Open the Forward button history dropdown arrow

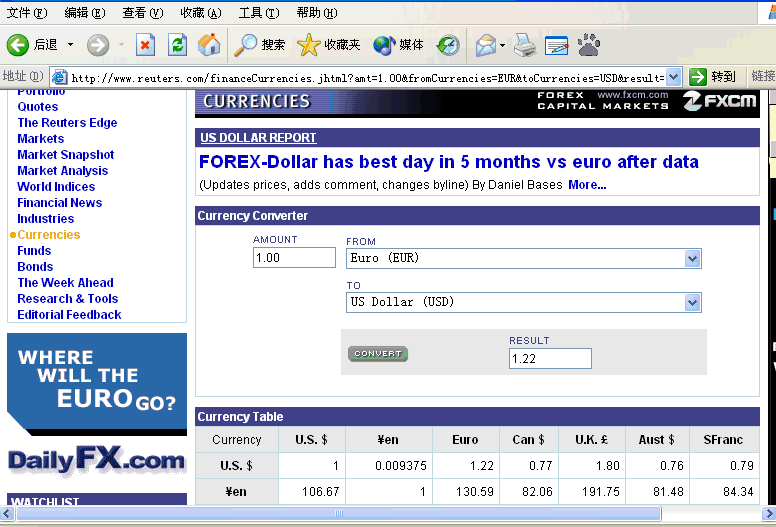121,45
